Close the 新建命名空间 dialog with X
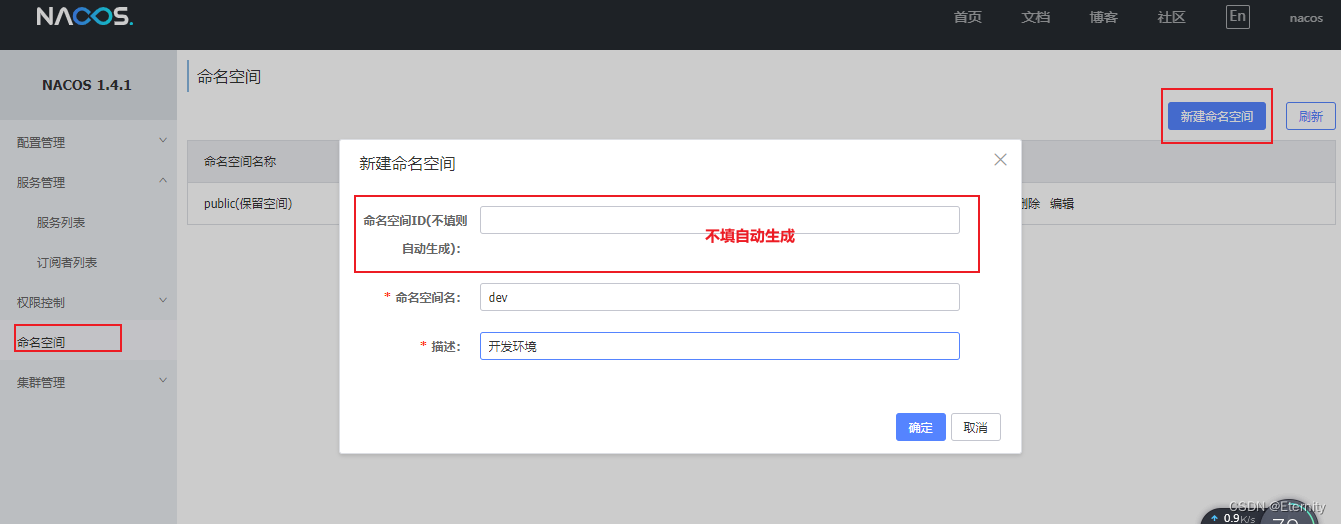Viewport: 1341px width, 524px height. (x=1000, y=160)
